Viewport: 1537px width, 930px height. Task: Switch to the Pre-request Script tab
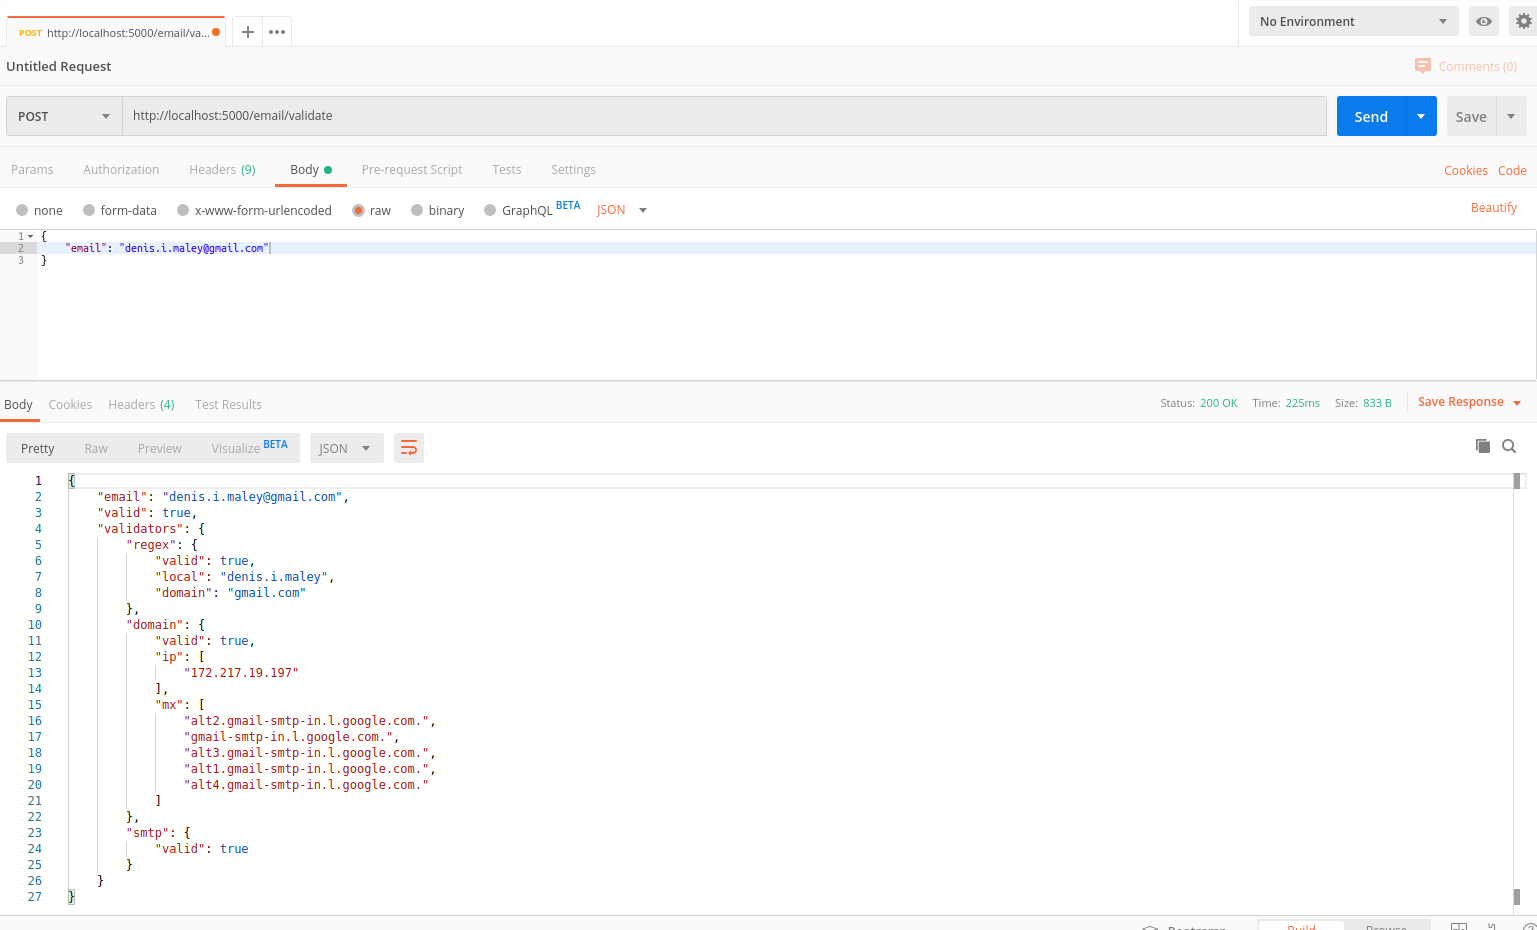pyautogui.click(x=411, y=169)
